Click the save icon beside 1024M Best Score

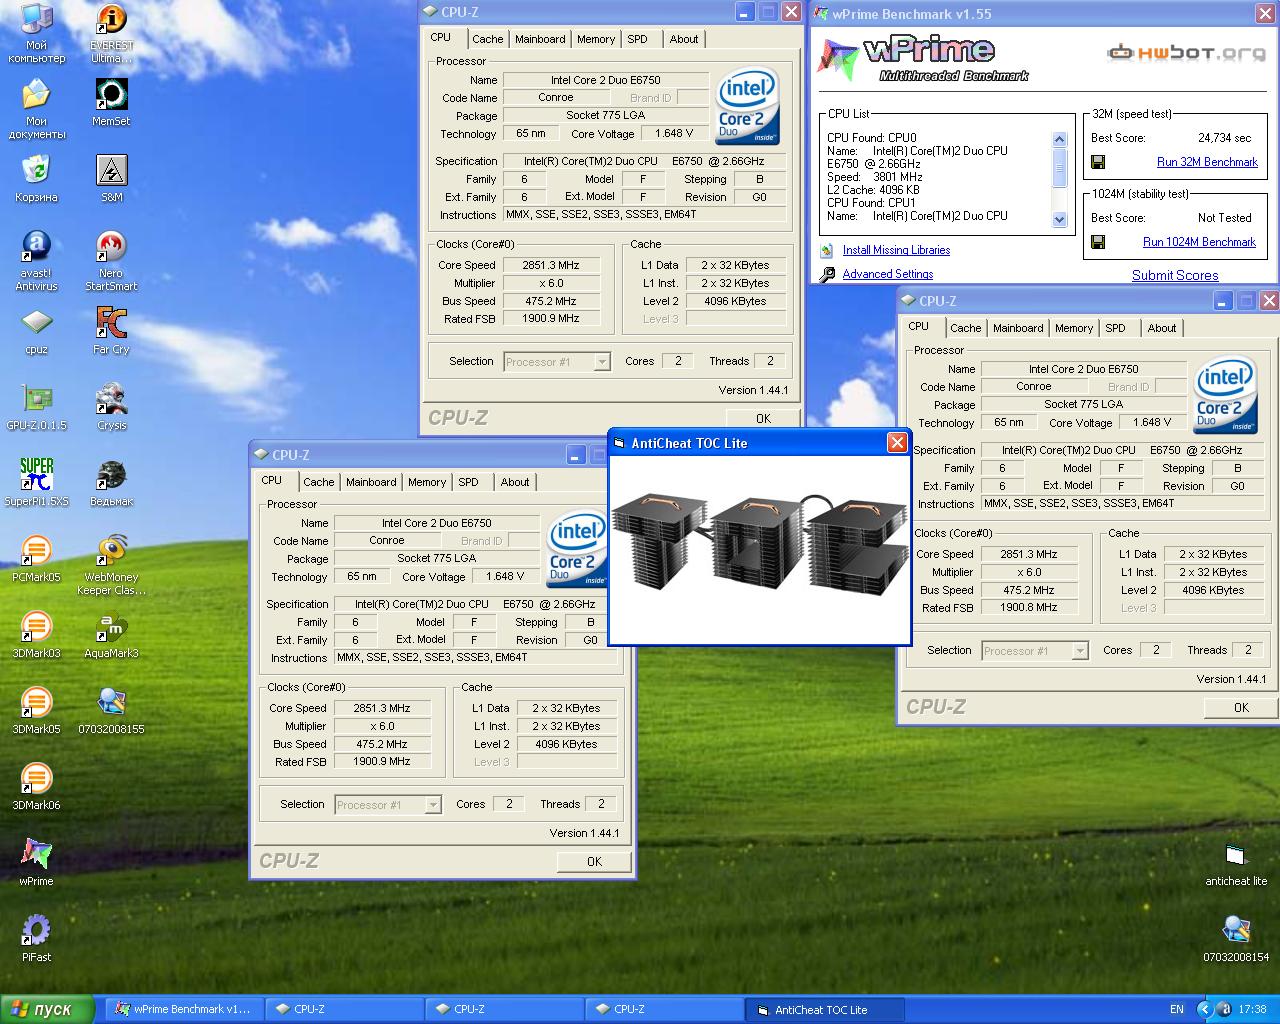click(x=1097, y=242)
